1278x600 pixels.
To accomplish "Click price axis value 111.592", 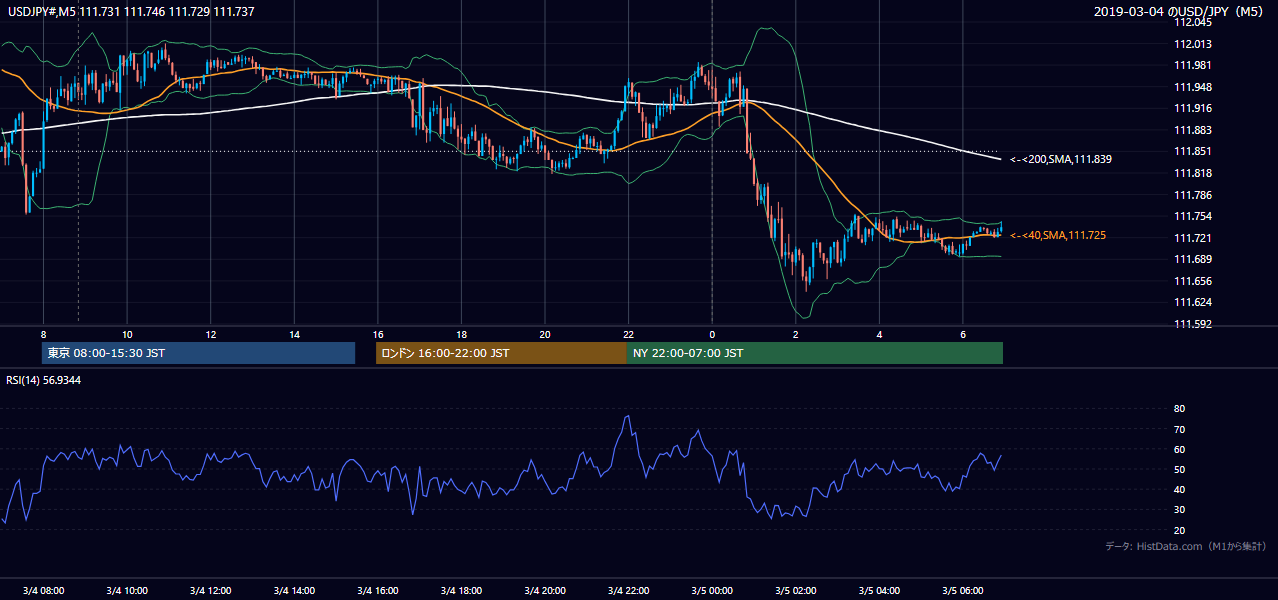I will pyautogui.click(x=1194, y=324).
